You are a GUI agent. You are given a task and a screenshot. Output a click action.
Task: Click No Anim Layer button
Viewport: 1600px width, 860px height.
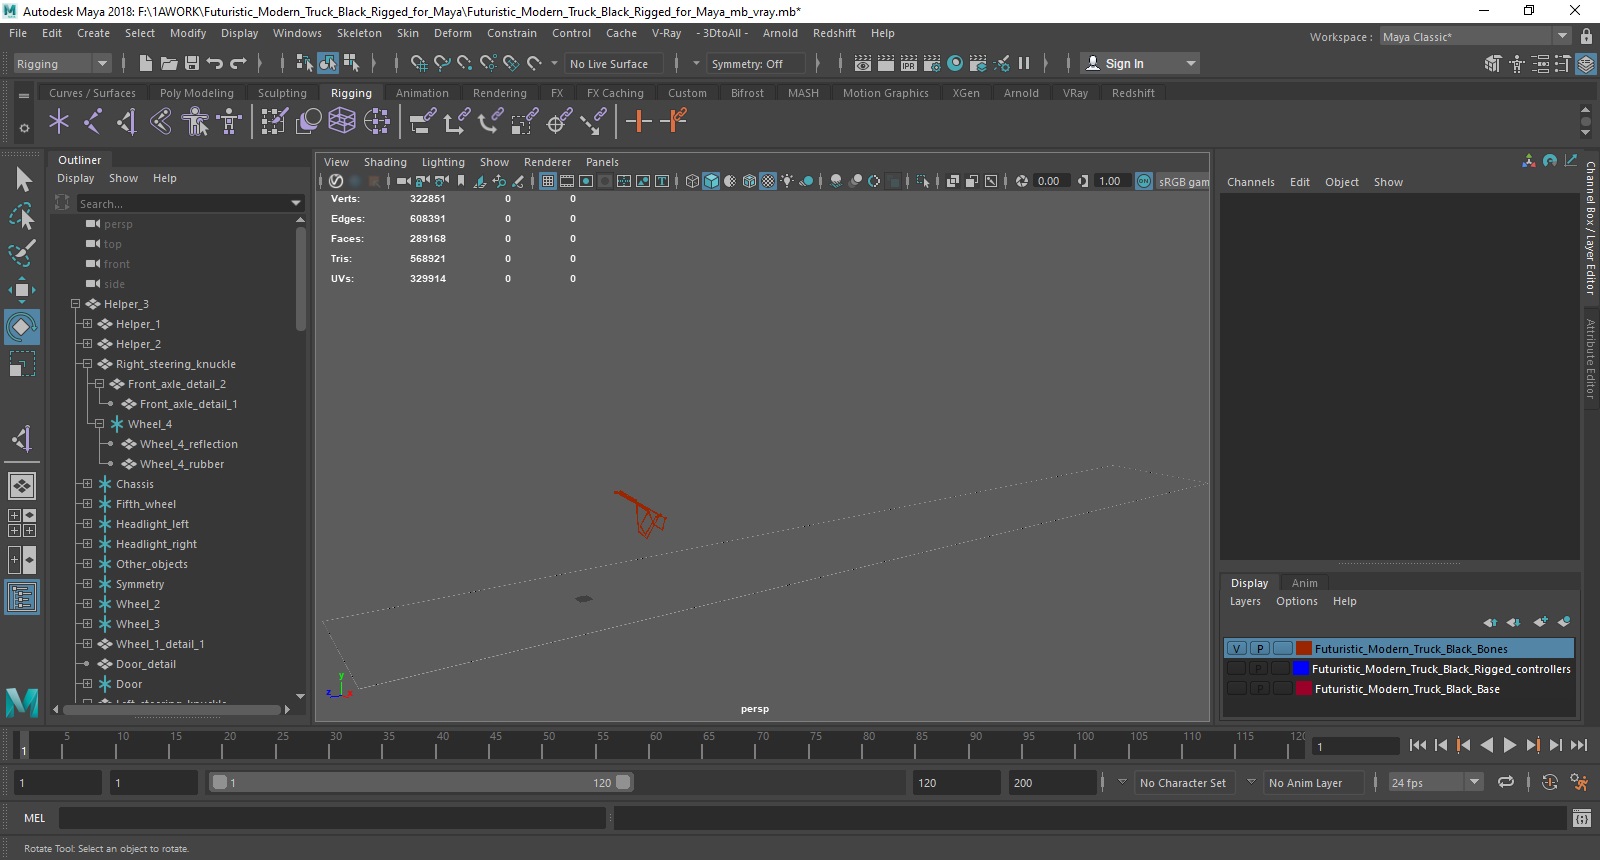click(1311, 783)
